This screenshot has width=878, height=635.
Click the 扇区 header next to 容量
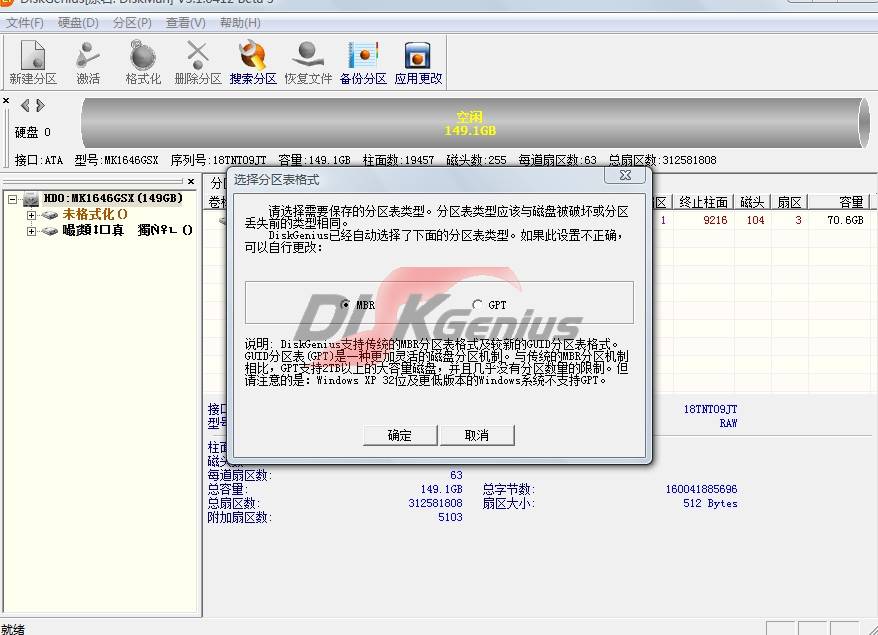(x=790, y=202)
